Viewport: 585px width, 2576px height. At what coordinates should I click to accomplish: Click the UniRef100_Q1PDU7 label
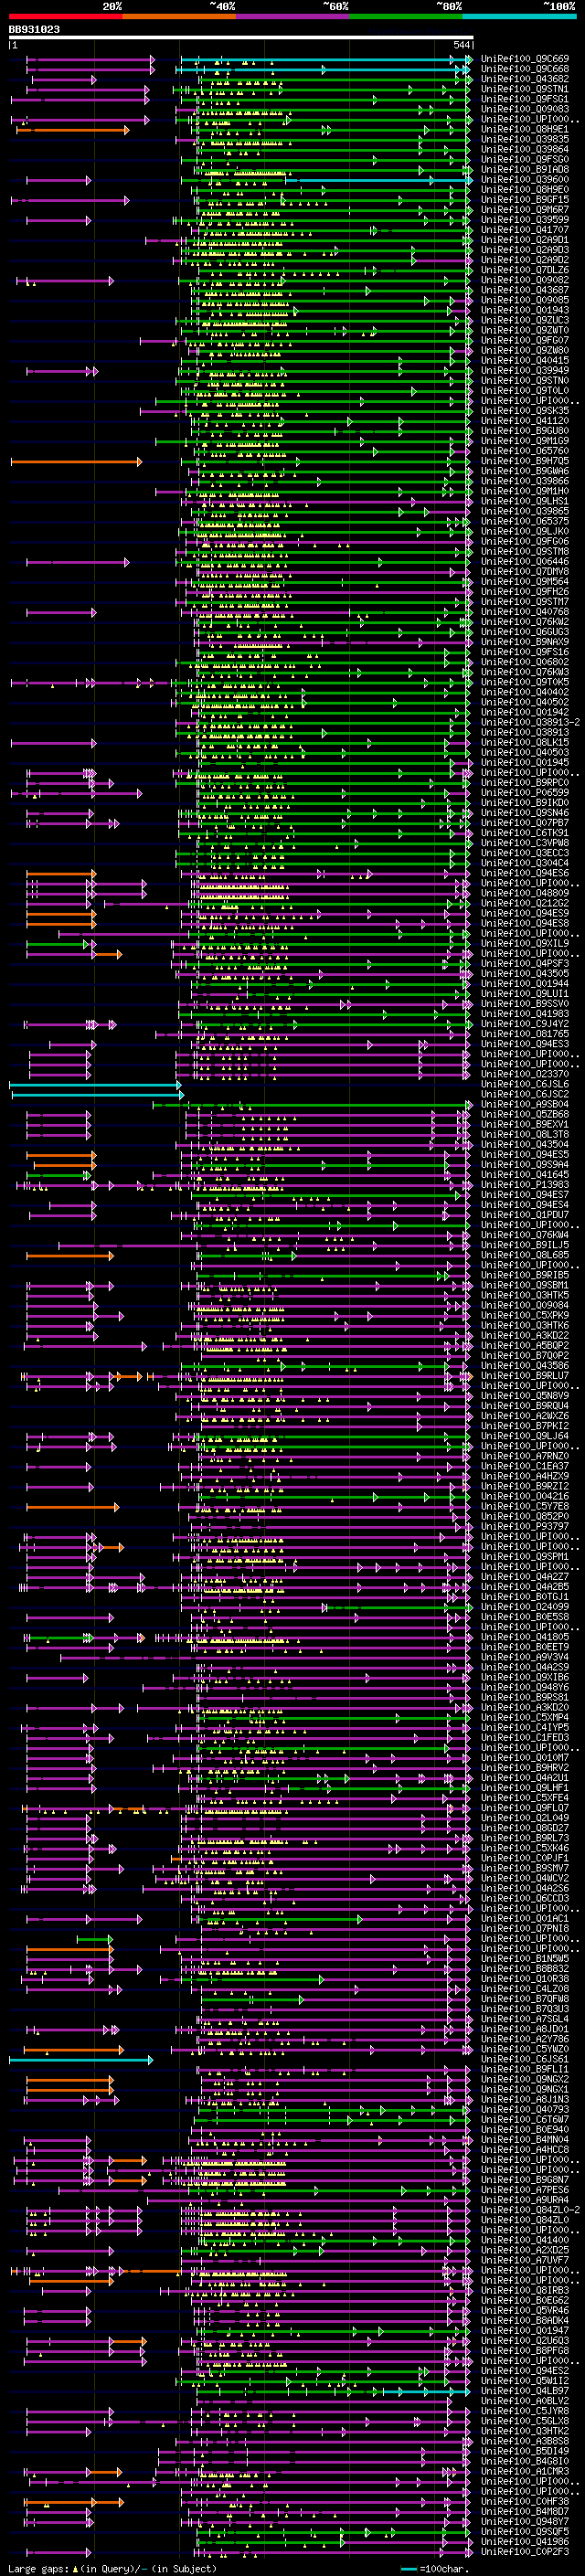point(524,1215)
